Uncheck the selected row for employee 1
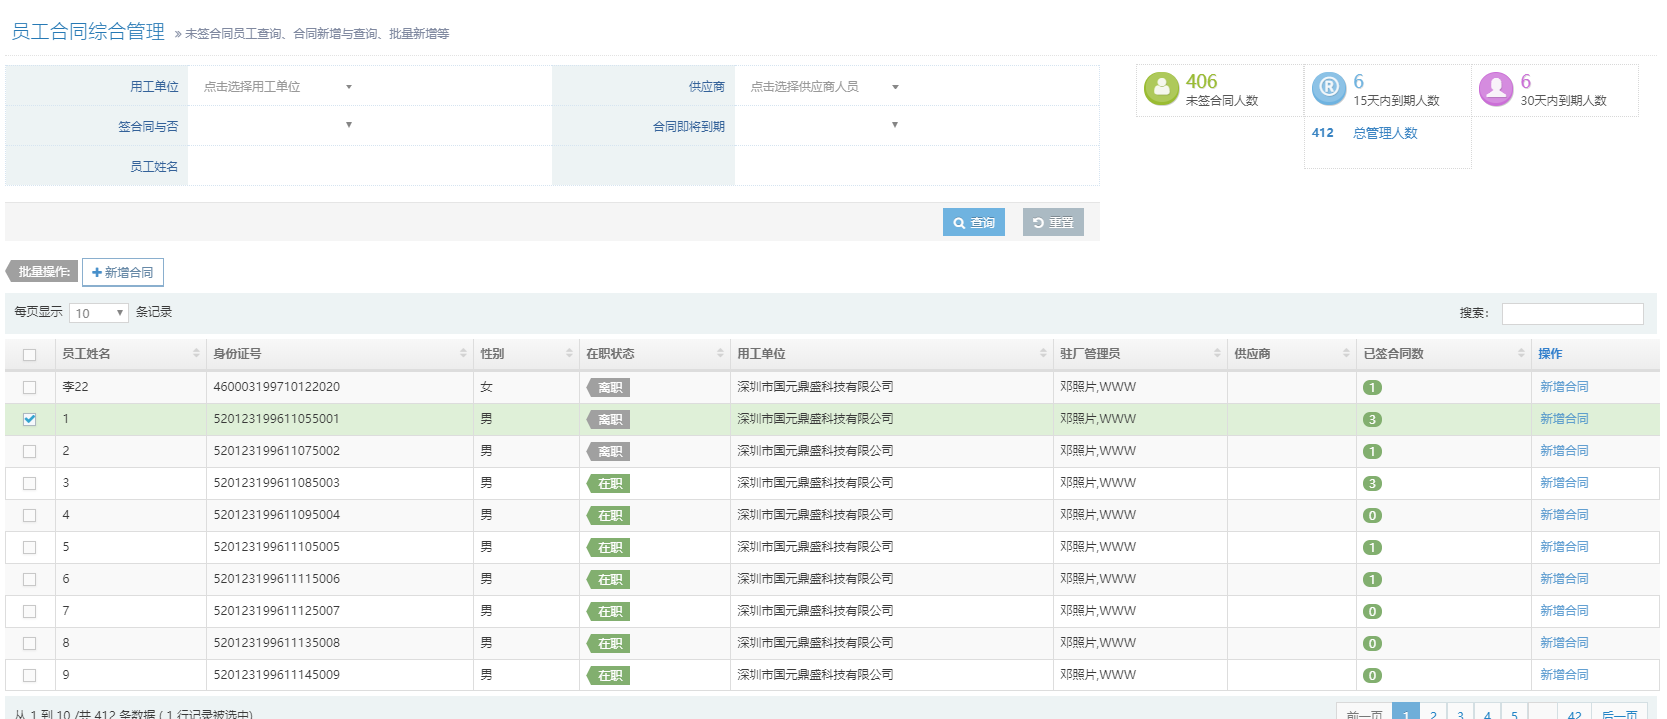The width and height of the screenshot is (1667, 719). coord(30,420)
